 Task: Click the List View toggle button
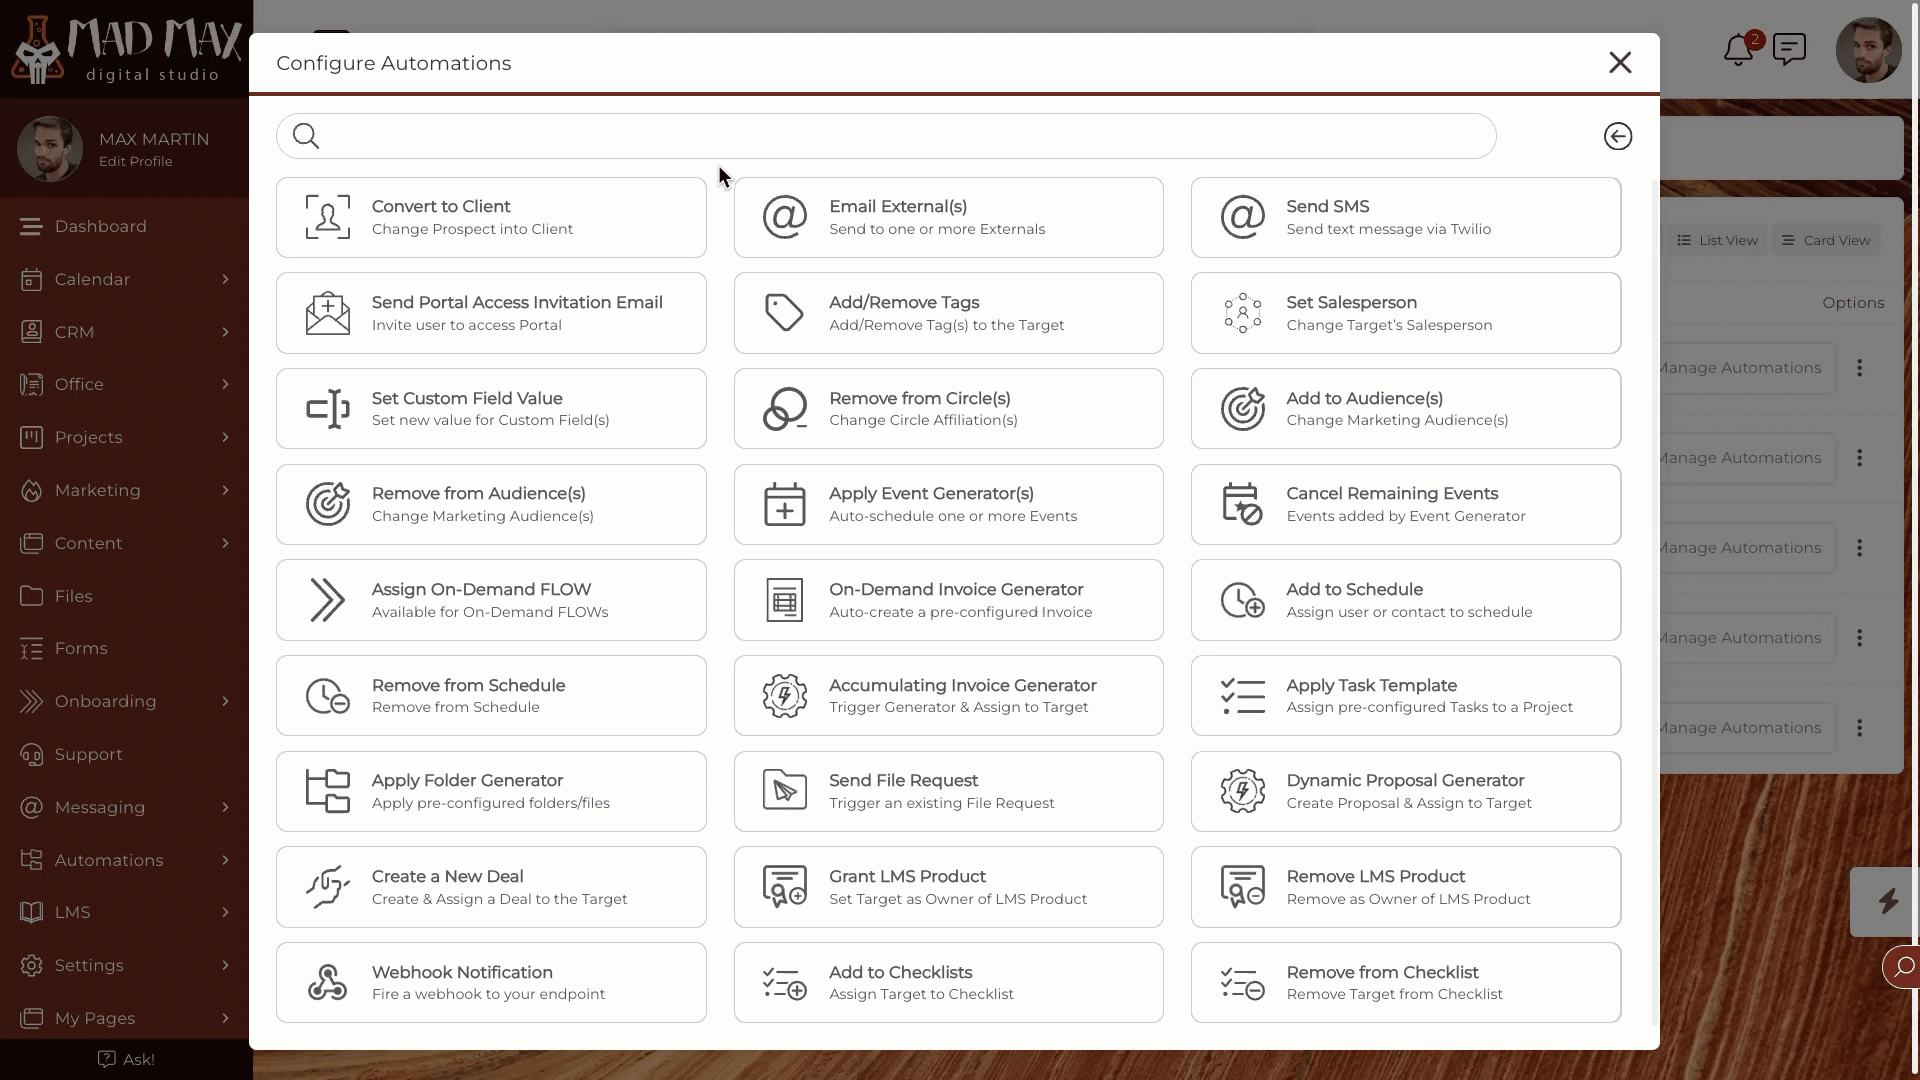click(1718, 240)
